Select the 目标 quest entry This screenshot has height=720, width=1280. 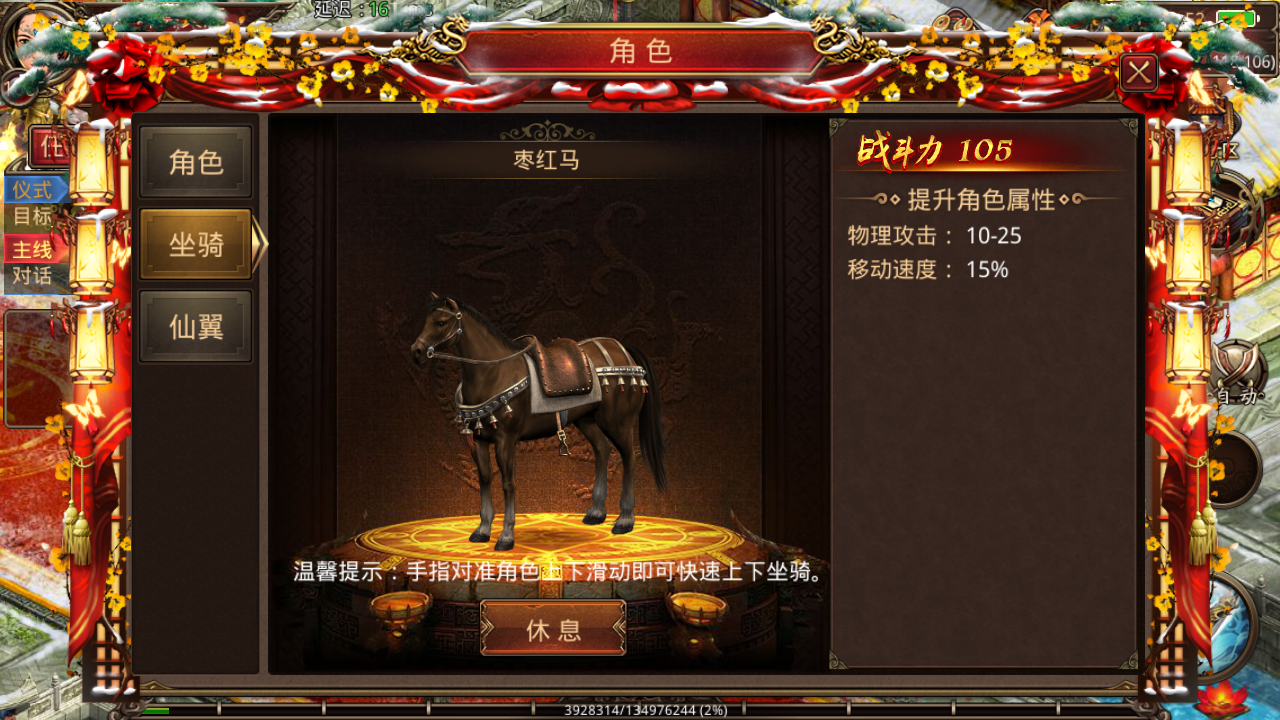[34, 216]
